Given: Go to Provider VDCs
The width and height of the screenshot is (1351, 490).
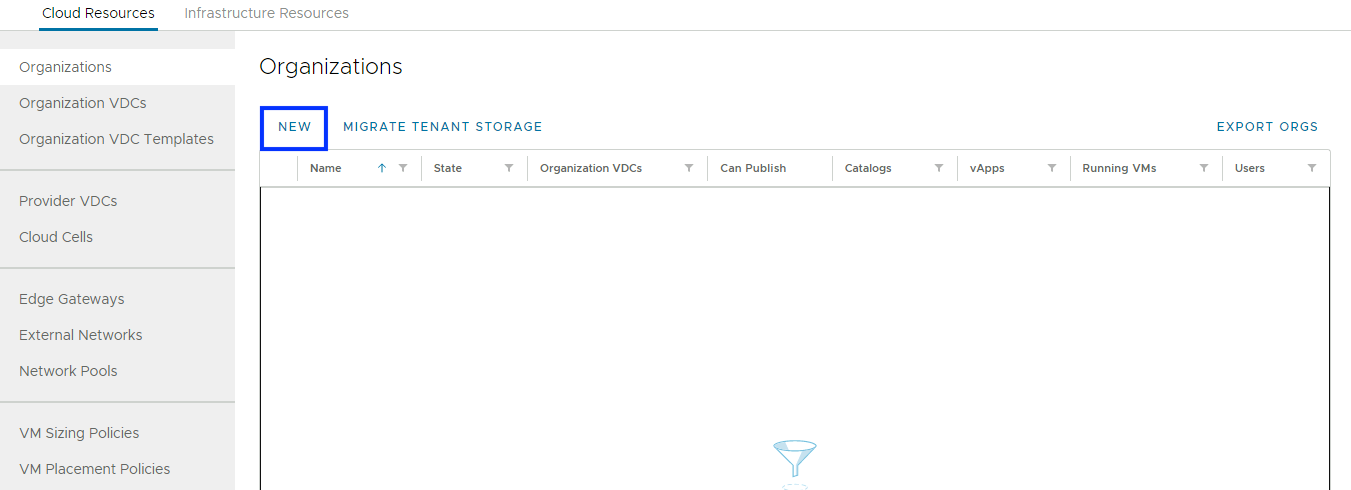Looking at the screenshot, I should click(x=68, y=201).
